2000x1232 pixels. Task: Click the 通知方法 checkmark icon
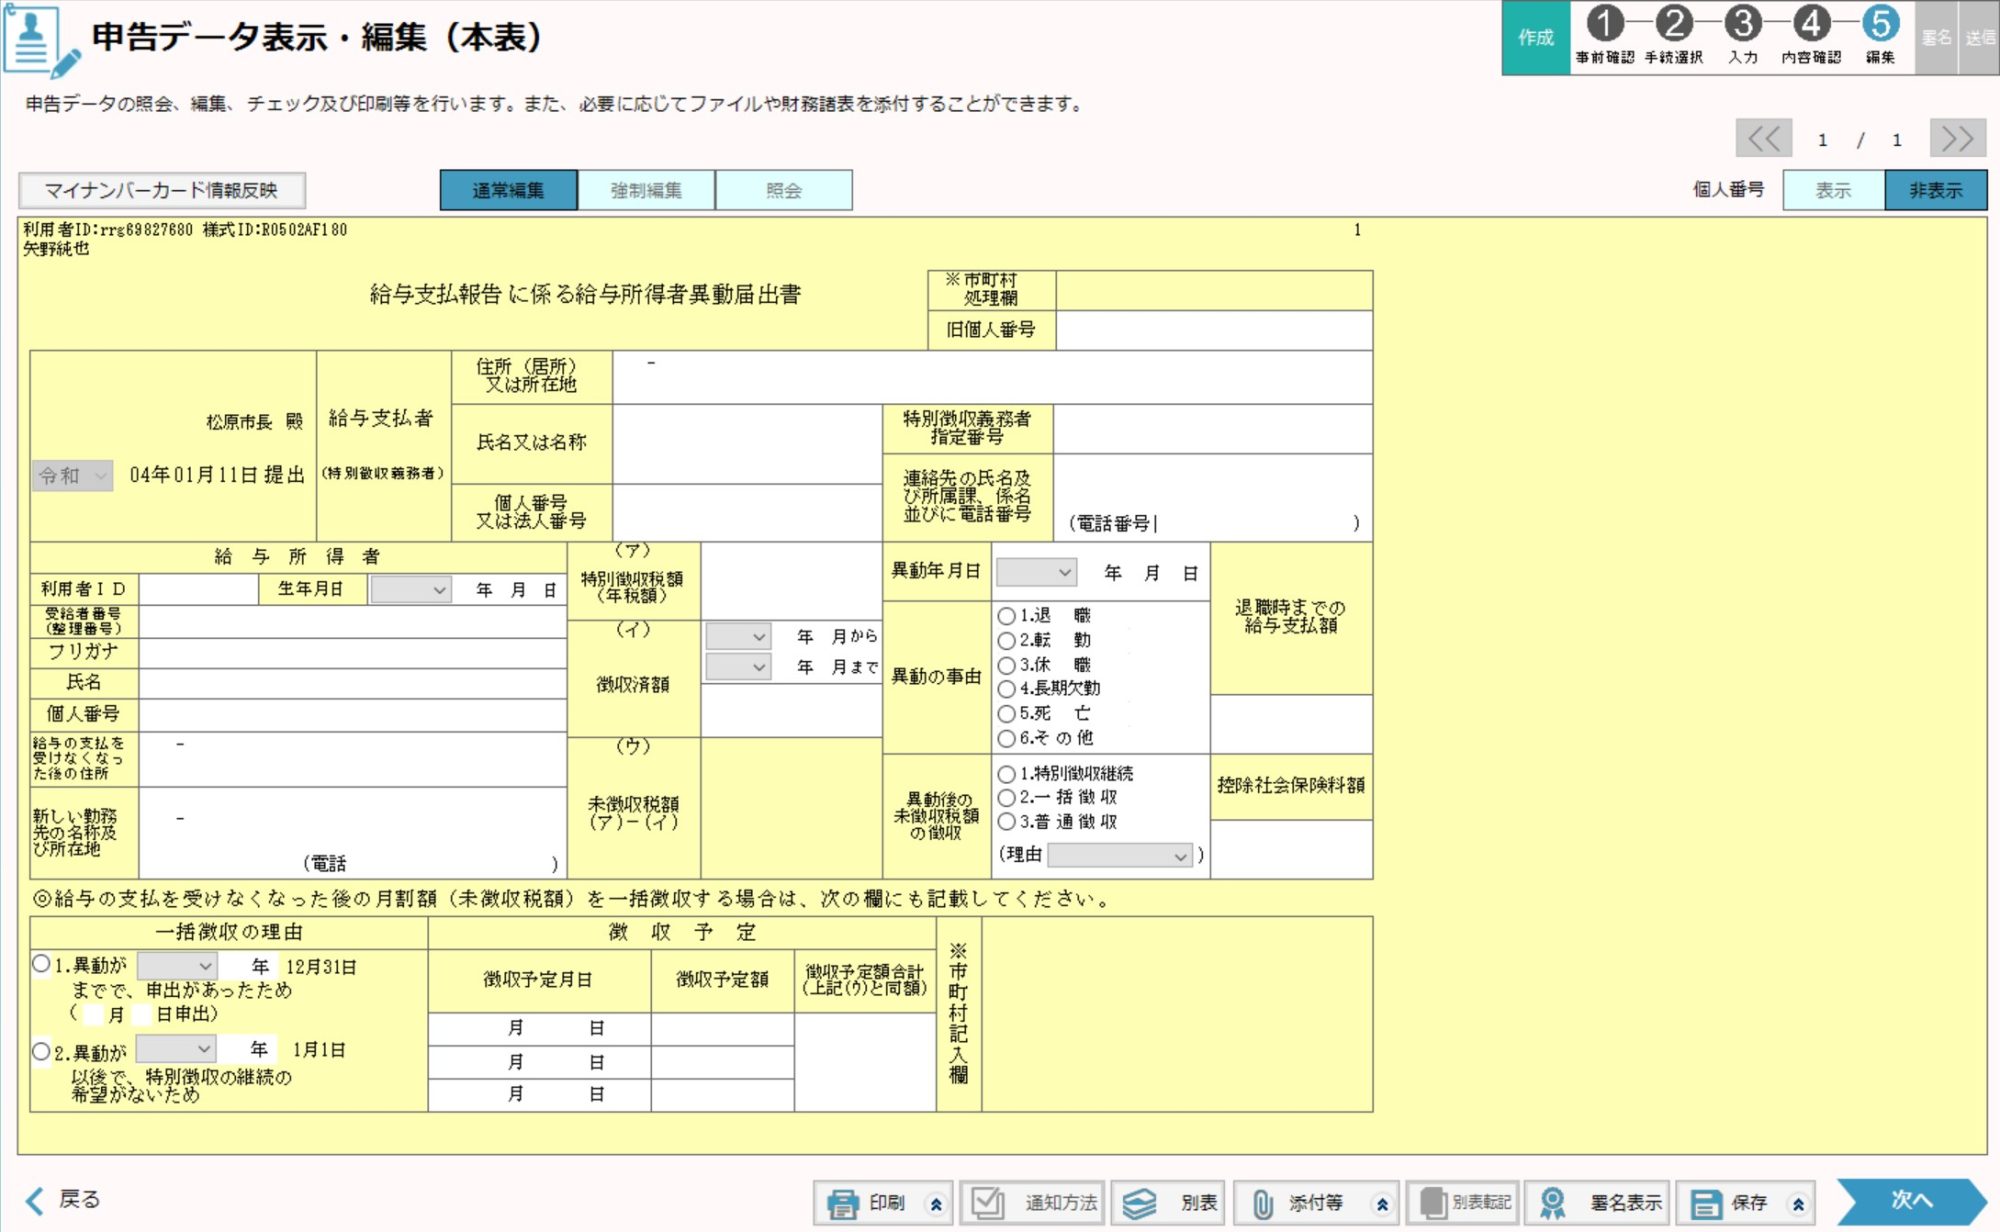[988, 1203]
